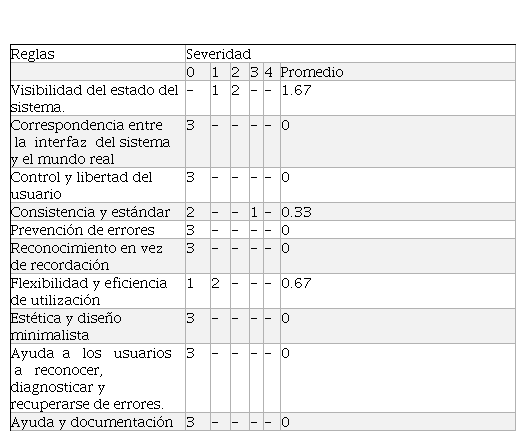Select 'Reconocimiento en vez de recordación' cell
The height and width of the screenshot is (436, 521).
(x=98, y=256)
